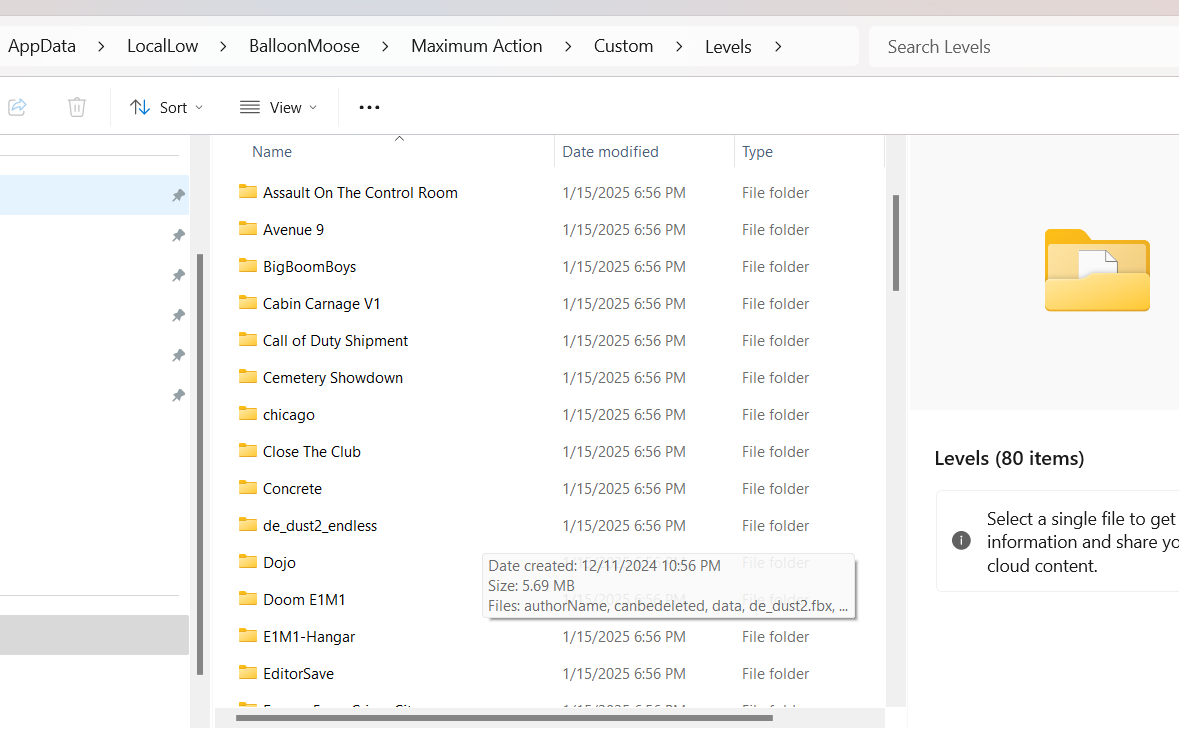Navigate to BalloonMoose in the address bar
1179x743 pixels.
[304, 46]
